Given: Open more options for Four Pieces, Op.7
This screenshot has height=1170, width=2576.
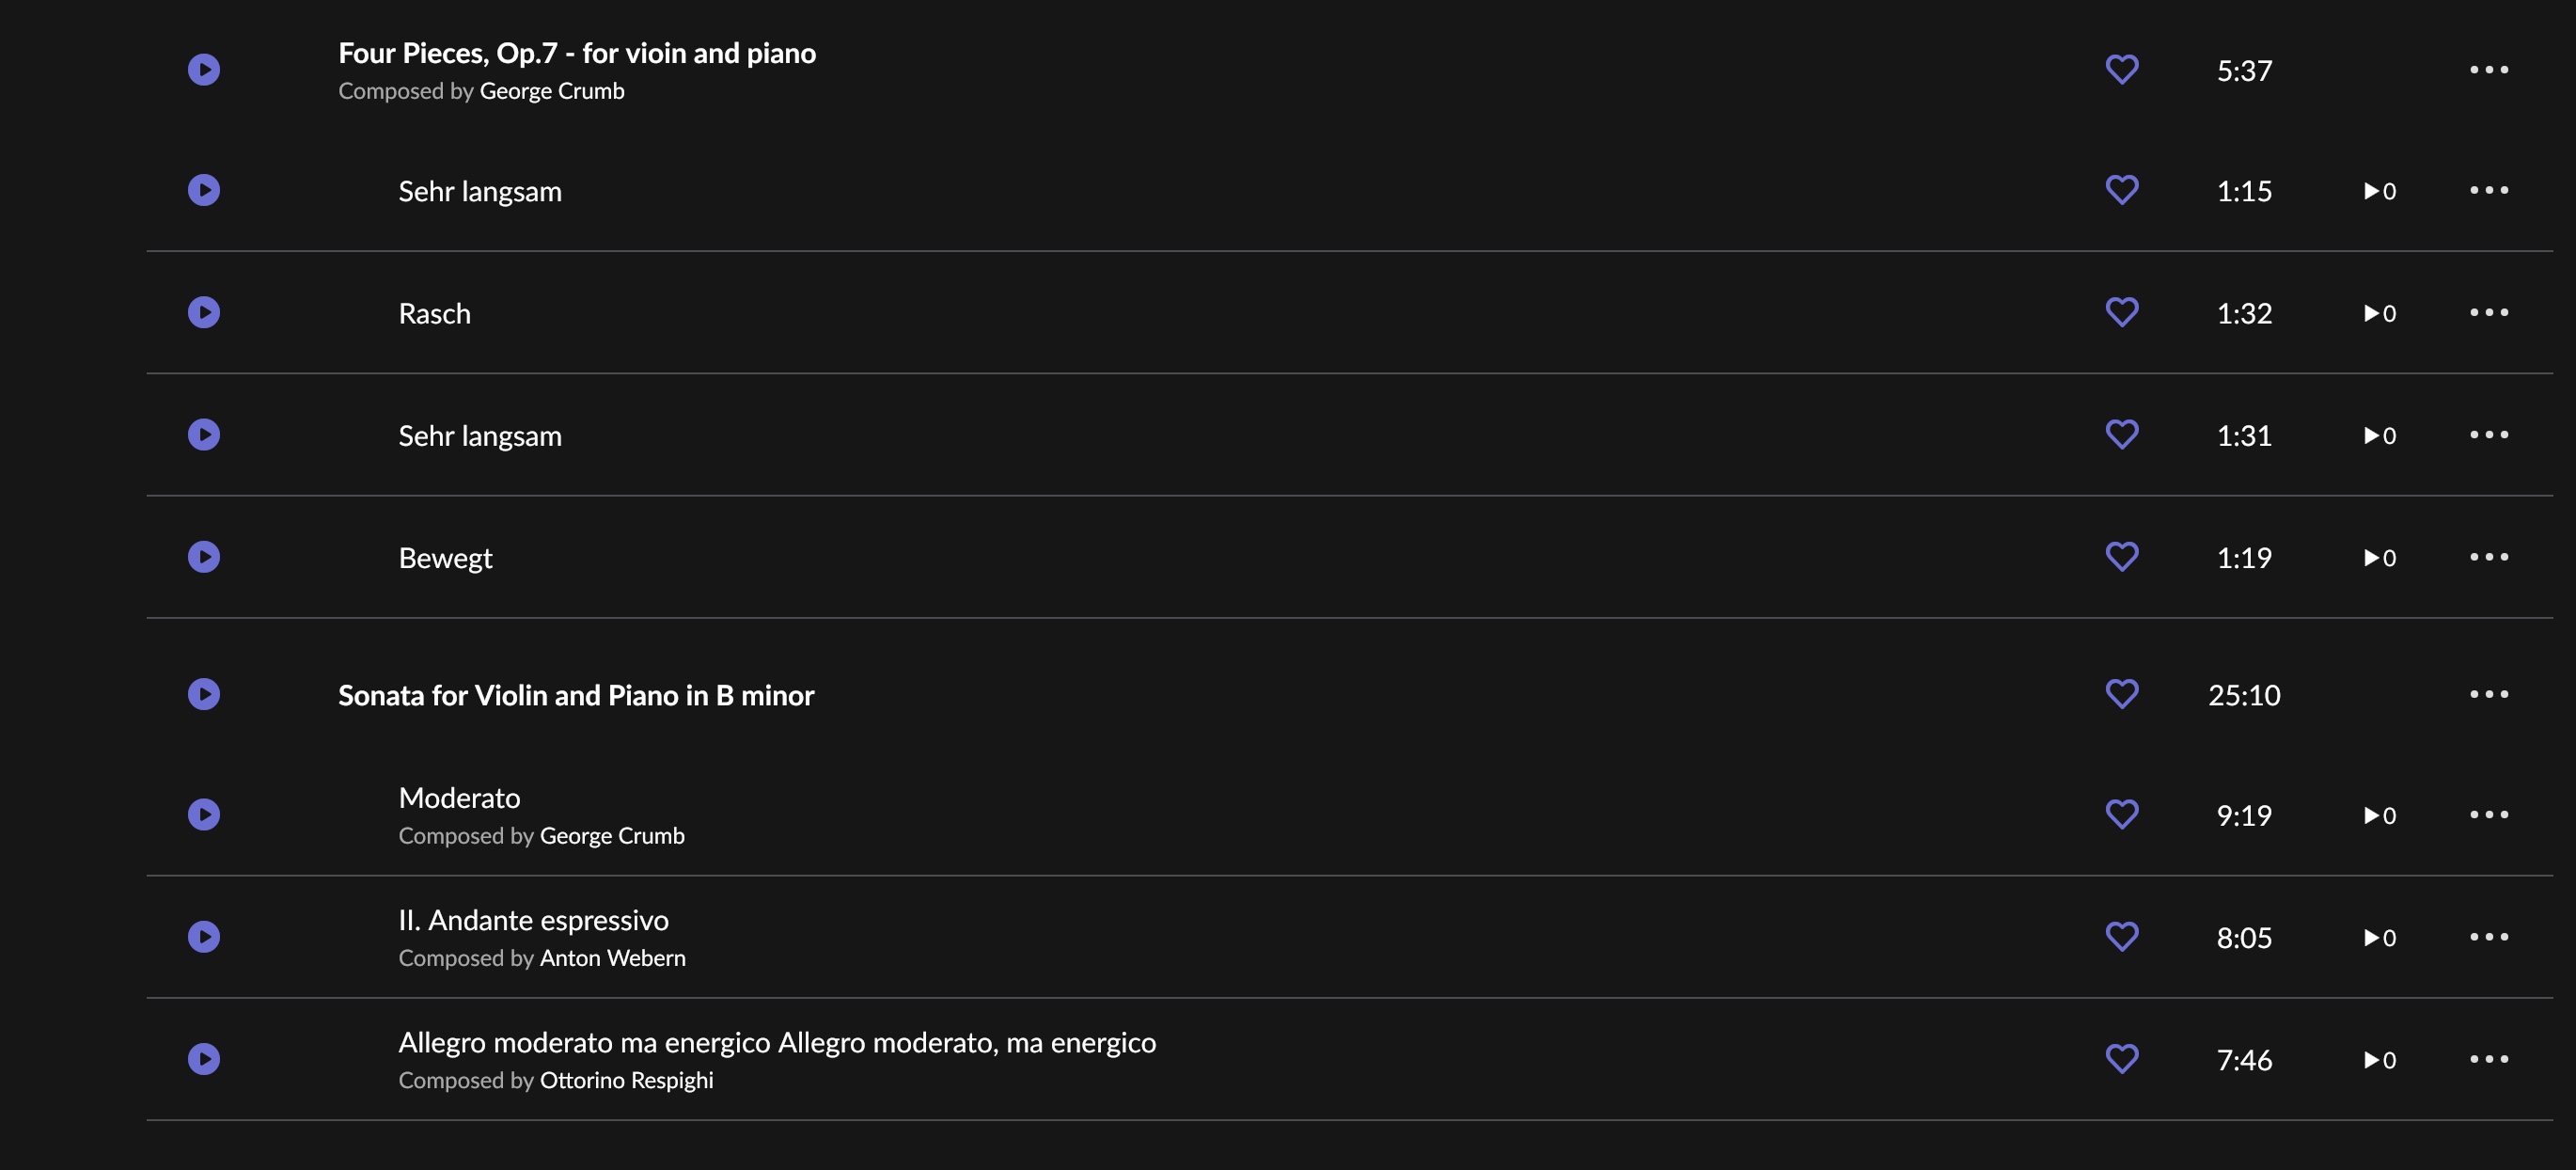Looking at the screenshot, I should pyautogui.click(x=2489, y=70).
